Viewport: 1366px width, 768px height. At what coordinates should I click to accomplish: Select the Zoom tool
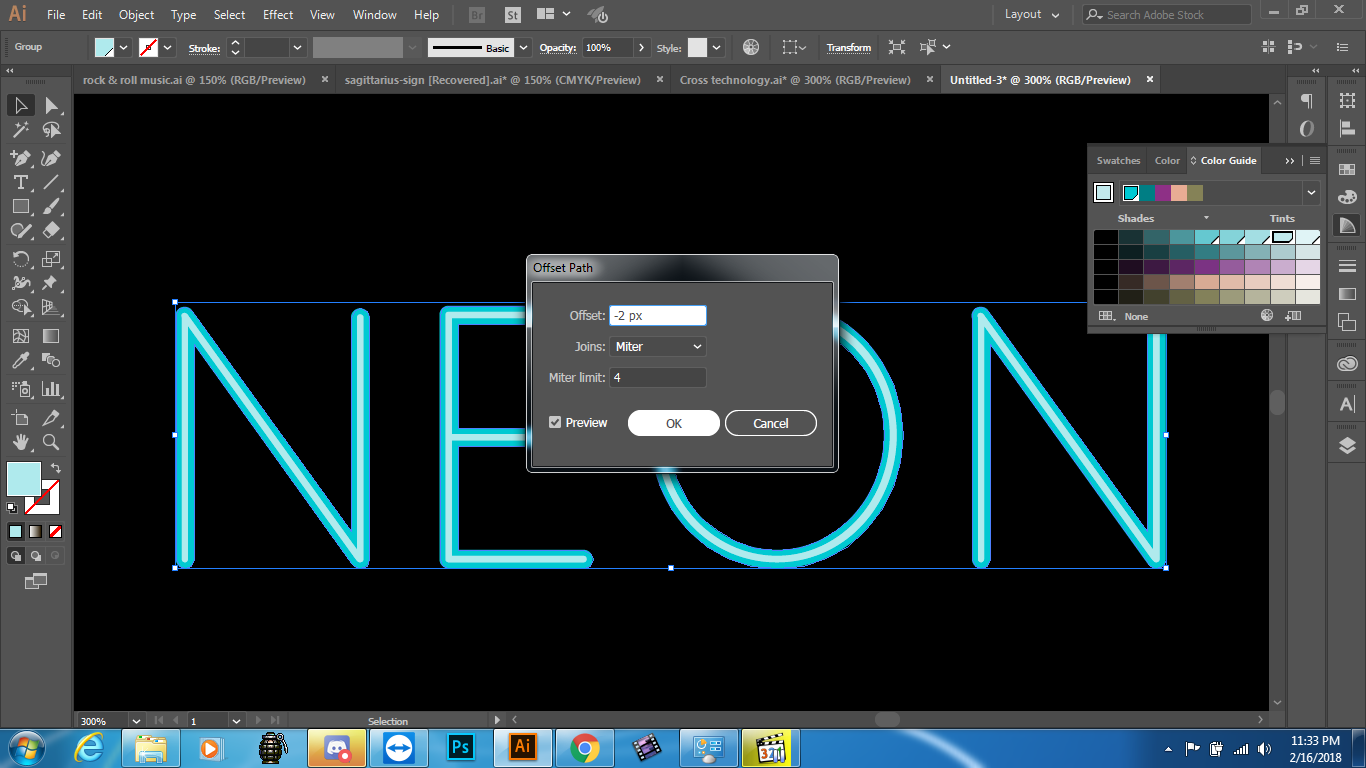click(51, 441)
